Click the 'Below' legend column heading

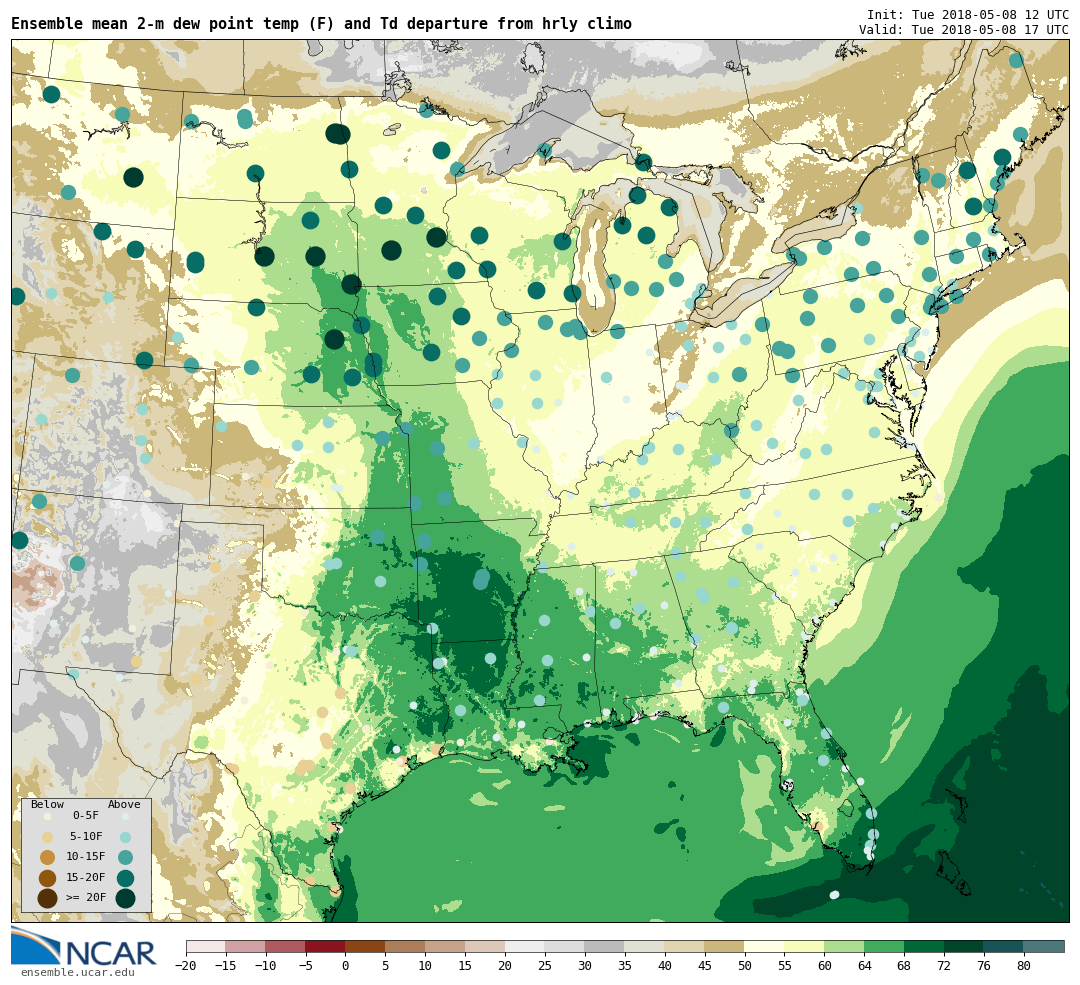pyautogui.click(x=47, y=804)
